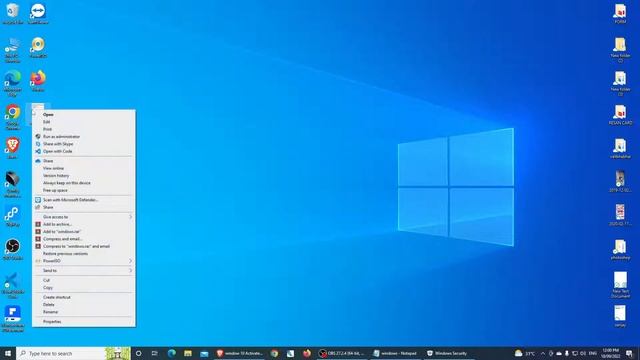Screen dimensions: 640x360
Task: Open the weather widget on taskbar
Action: pyautogui.click(x=525, y=353)
